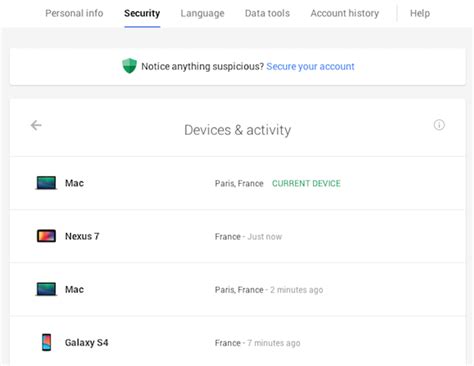Click the Notice anything suspicious? text
This screenshot has width=474, height=366.
coord(202,66)
